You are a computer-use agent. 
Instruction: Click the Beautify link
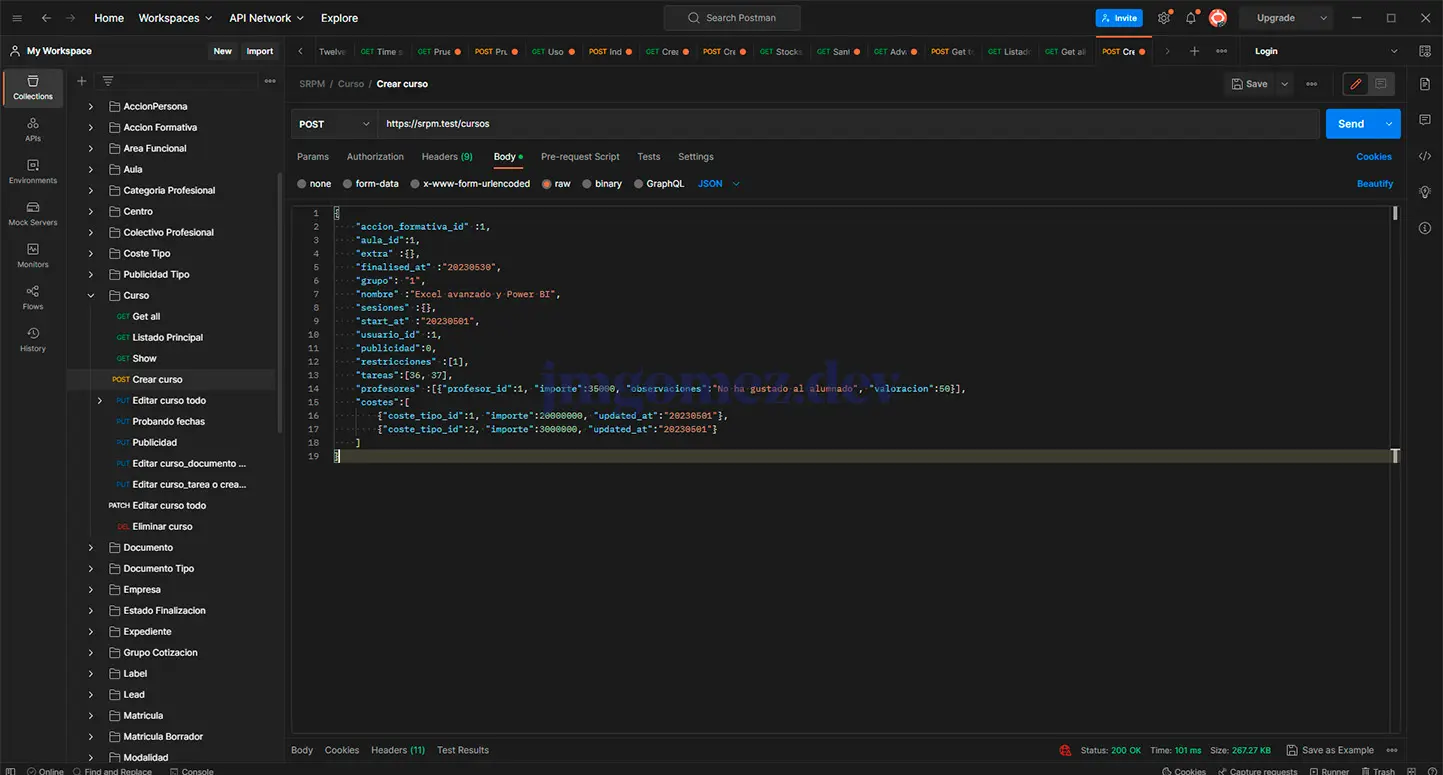[1374, 184]
